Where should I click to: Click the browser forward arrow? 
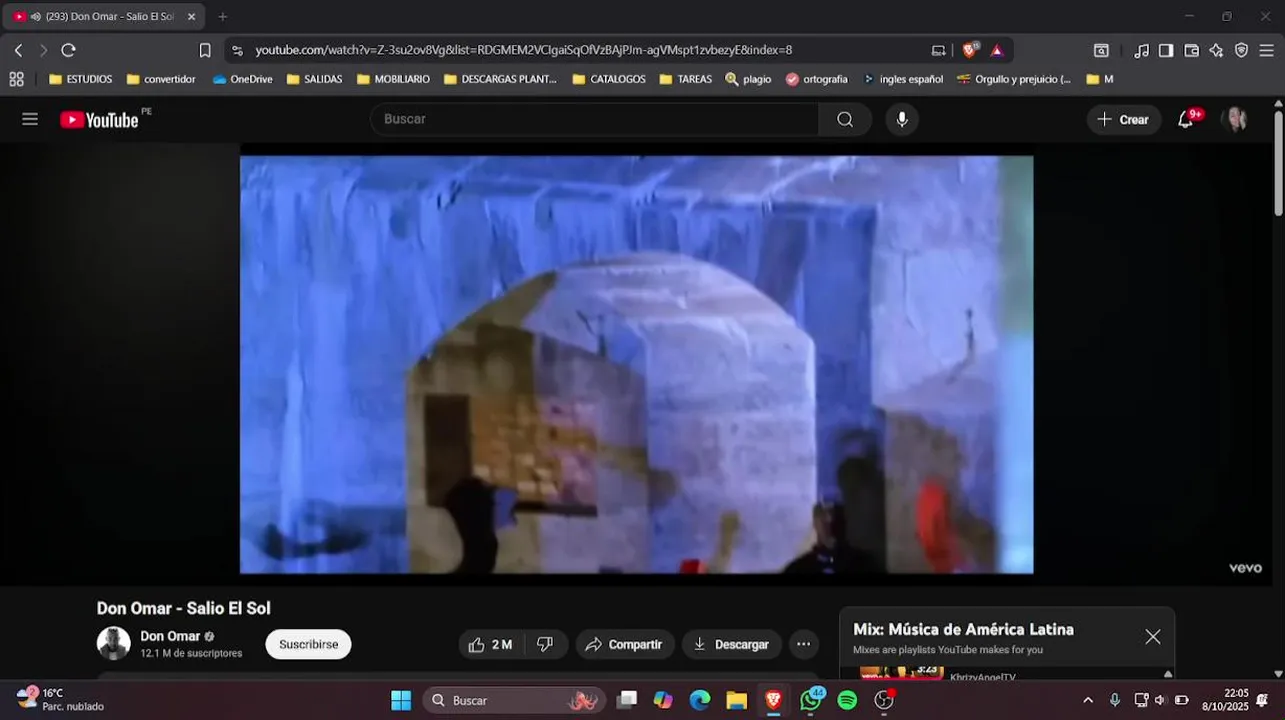43,50
